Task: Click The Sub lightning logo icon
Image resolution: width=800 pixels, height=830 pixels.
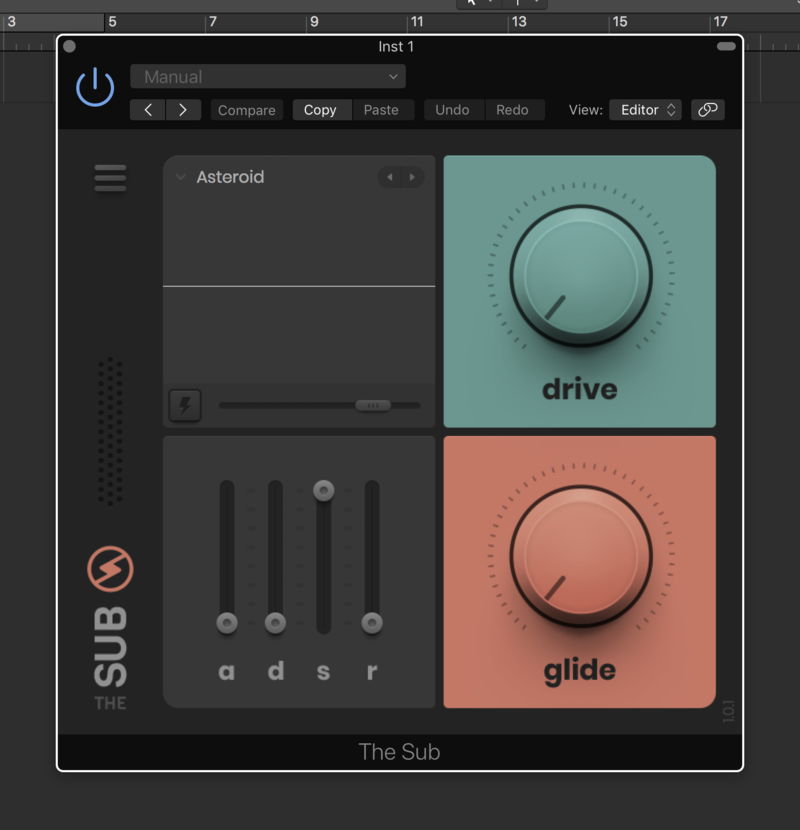Action: click(x=110, y=569)
